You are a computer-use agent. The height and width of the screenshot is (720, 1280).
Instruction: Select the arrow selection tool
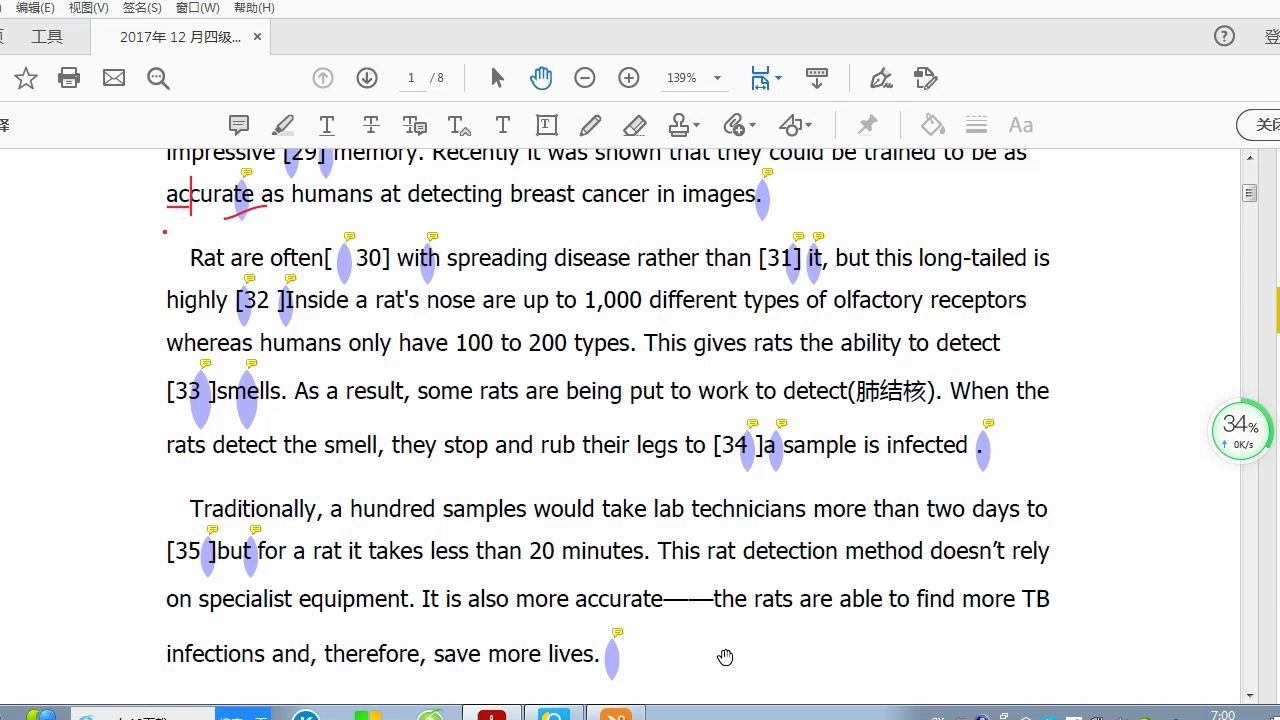tap(497, 78)
